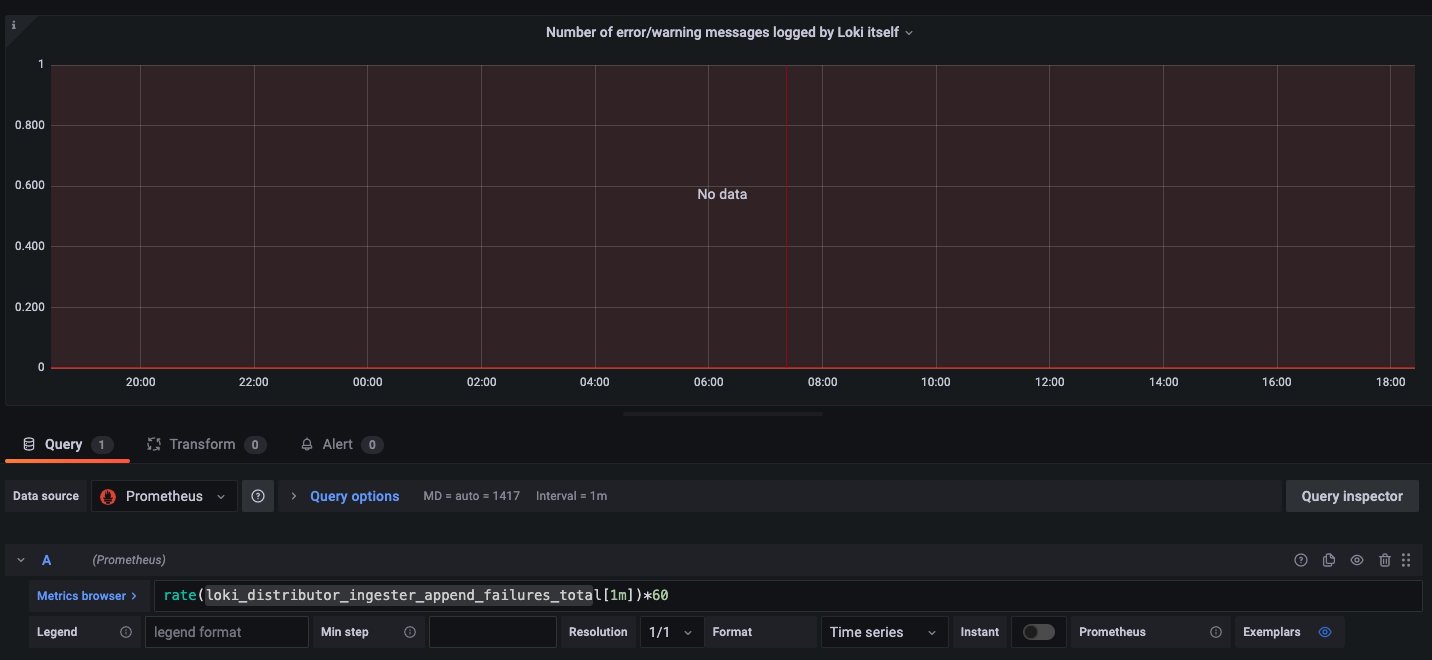
Task: Toggle Exemplars visibility with the eye icon
Action: point(1324,632)
